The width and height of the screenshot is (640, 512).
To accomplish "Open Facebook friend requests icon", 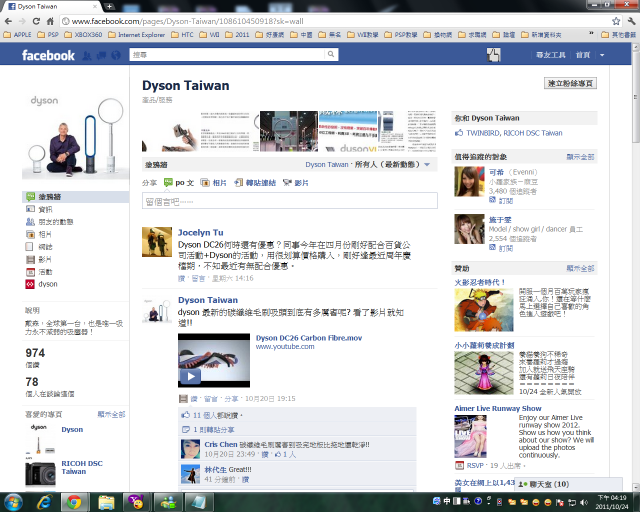I will point(87,55).
